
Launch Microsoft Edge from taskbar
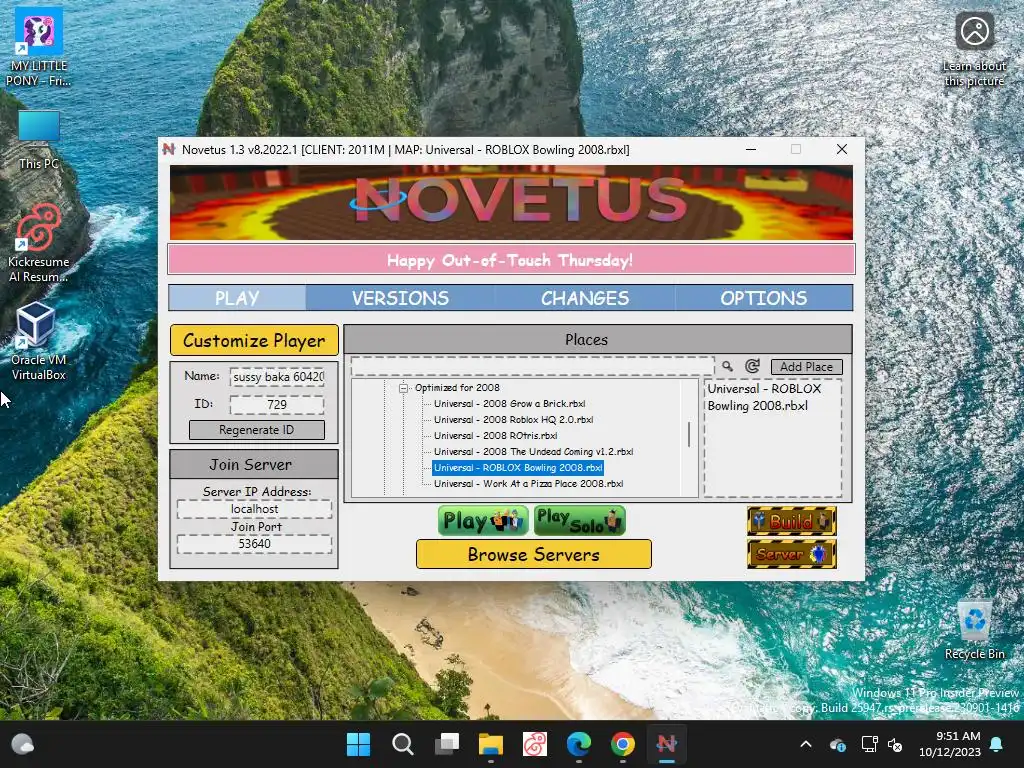pyautogui.click(x=579, y=744)
